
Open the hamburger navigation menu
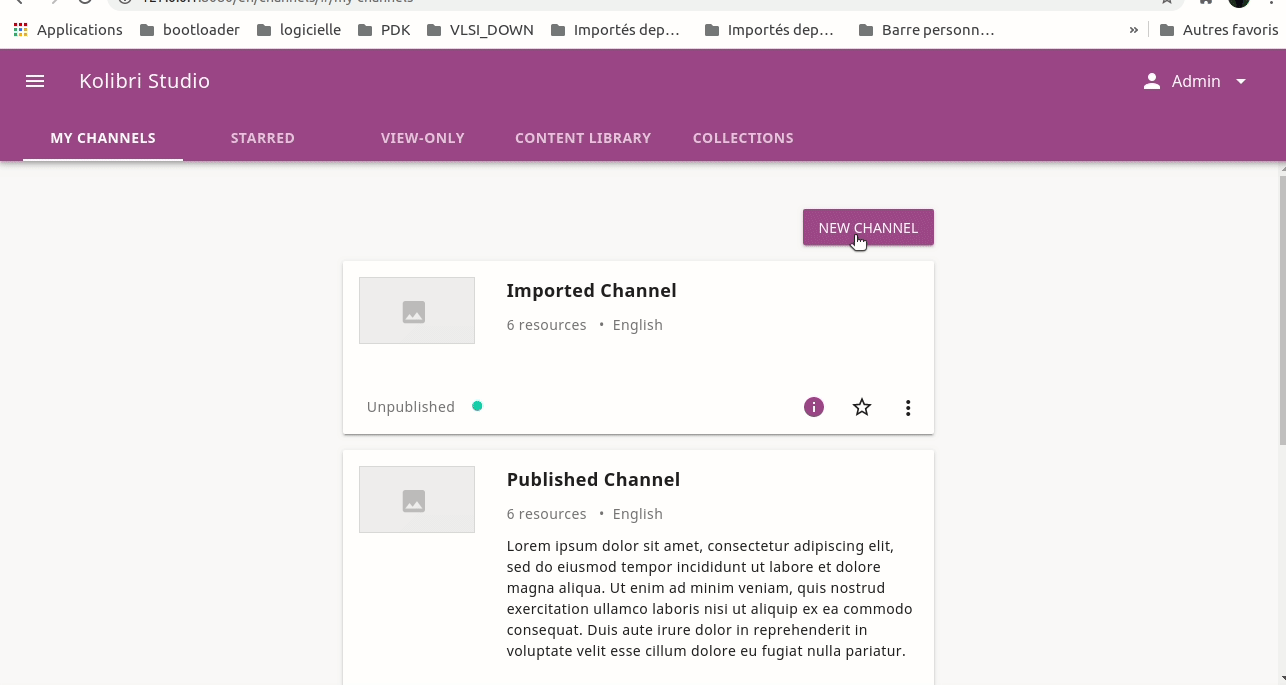(x=35, y=81)
